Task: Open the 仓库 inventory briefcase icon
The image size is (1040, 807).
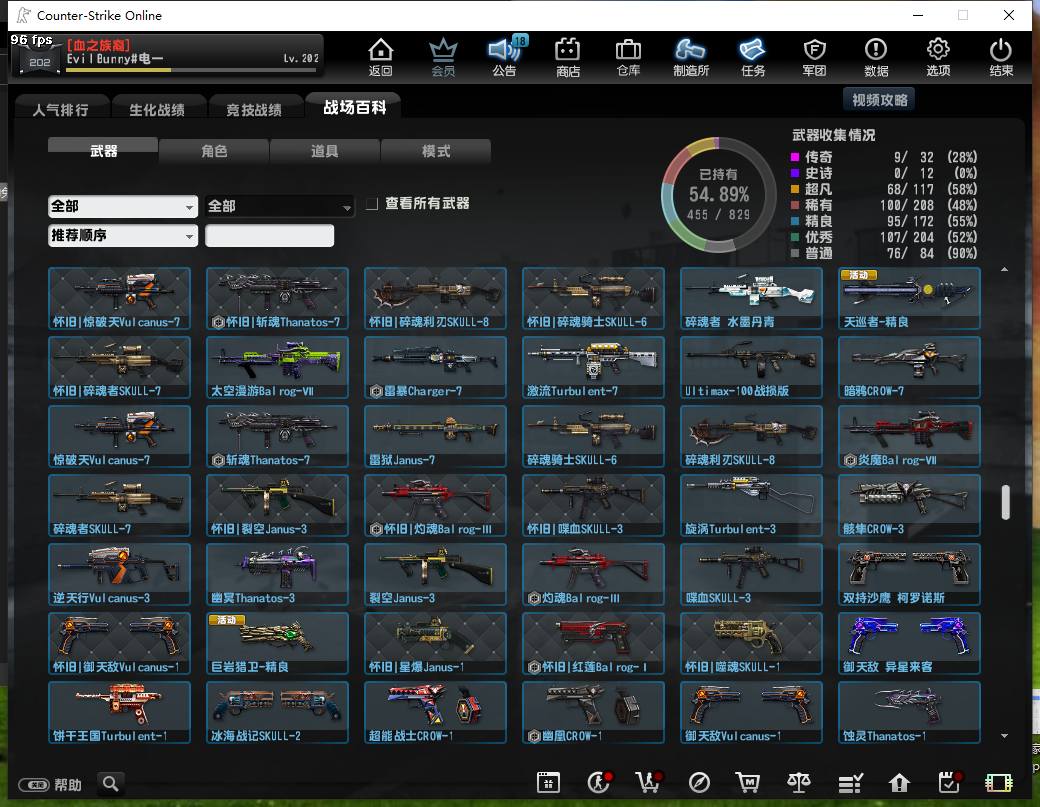Action: (x=628, y=56)
